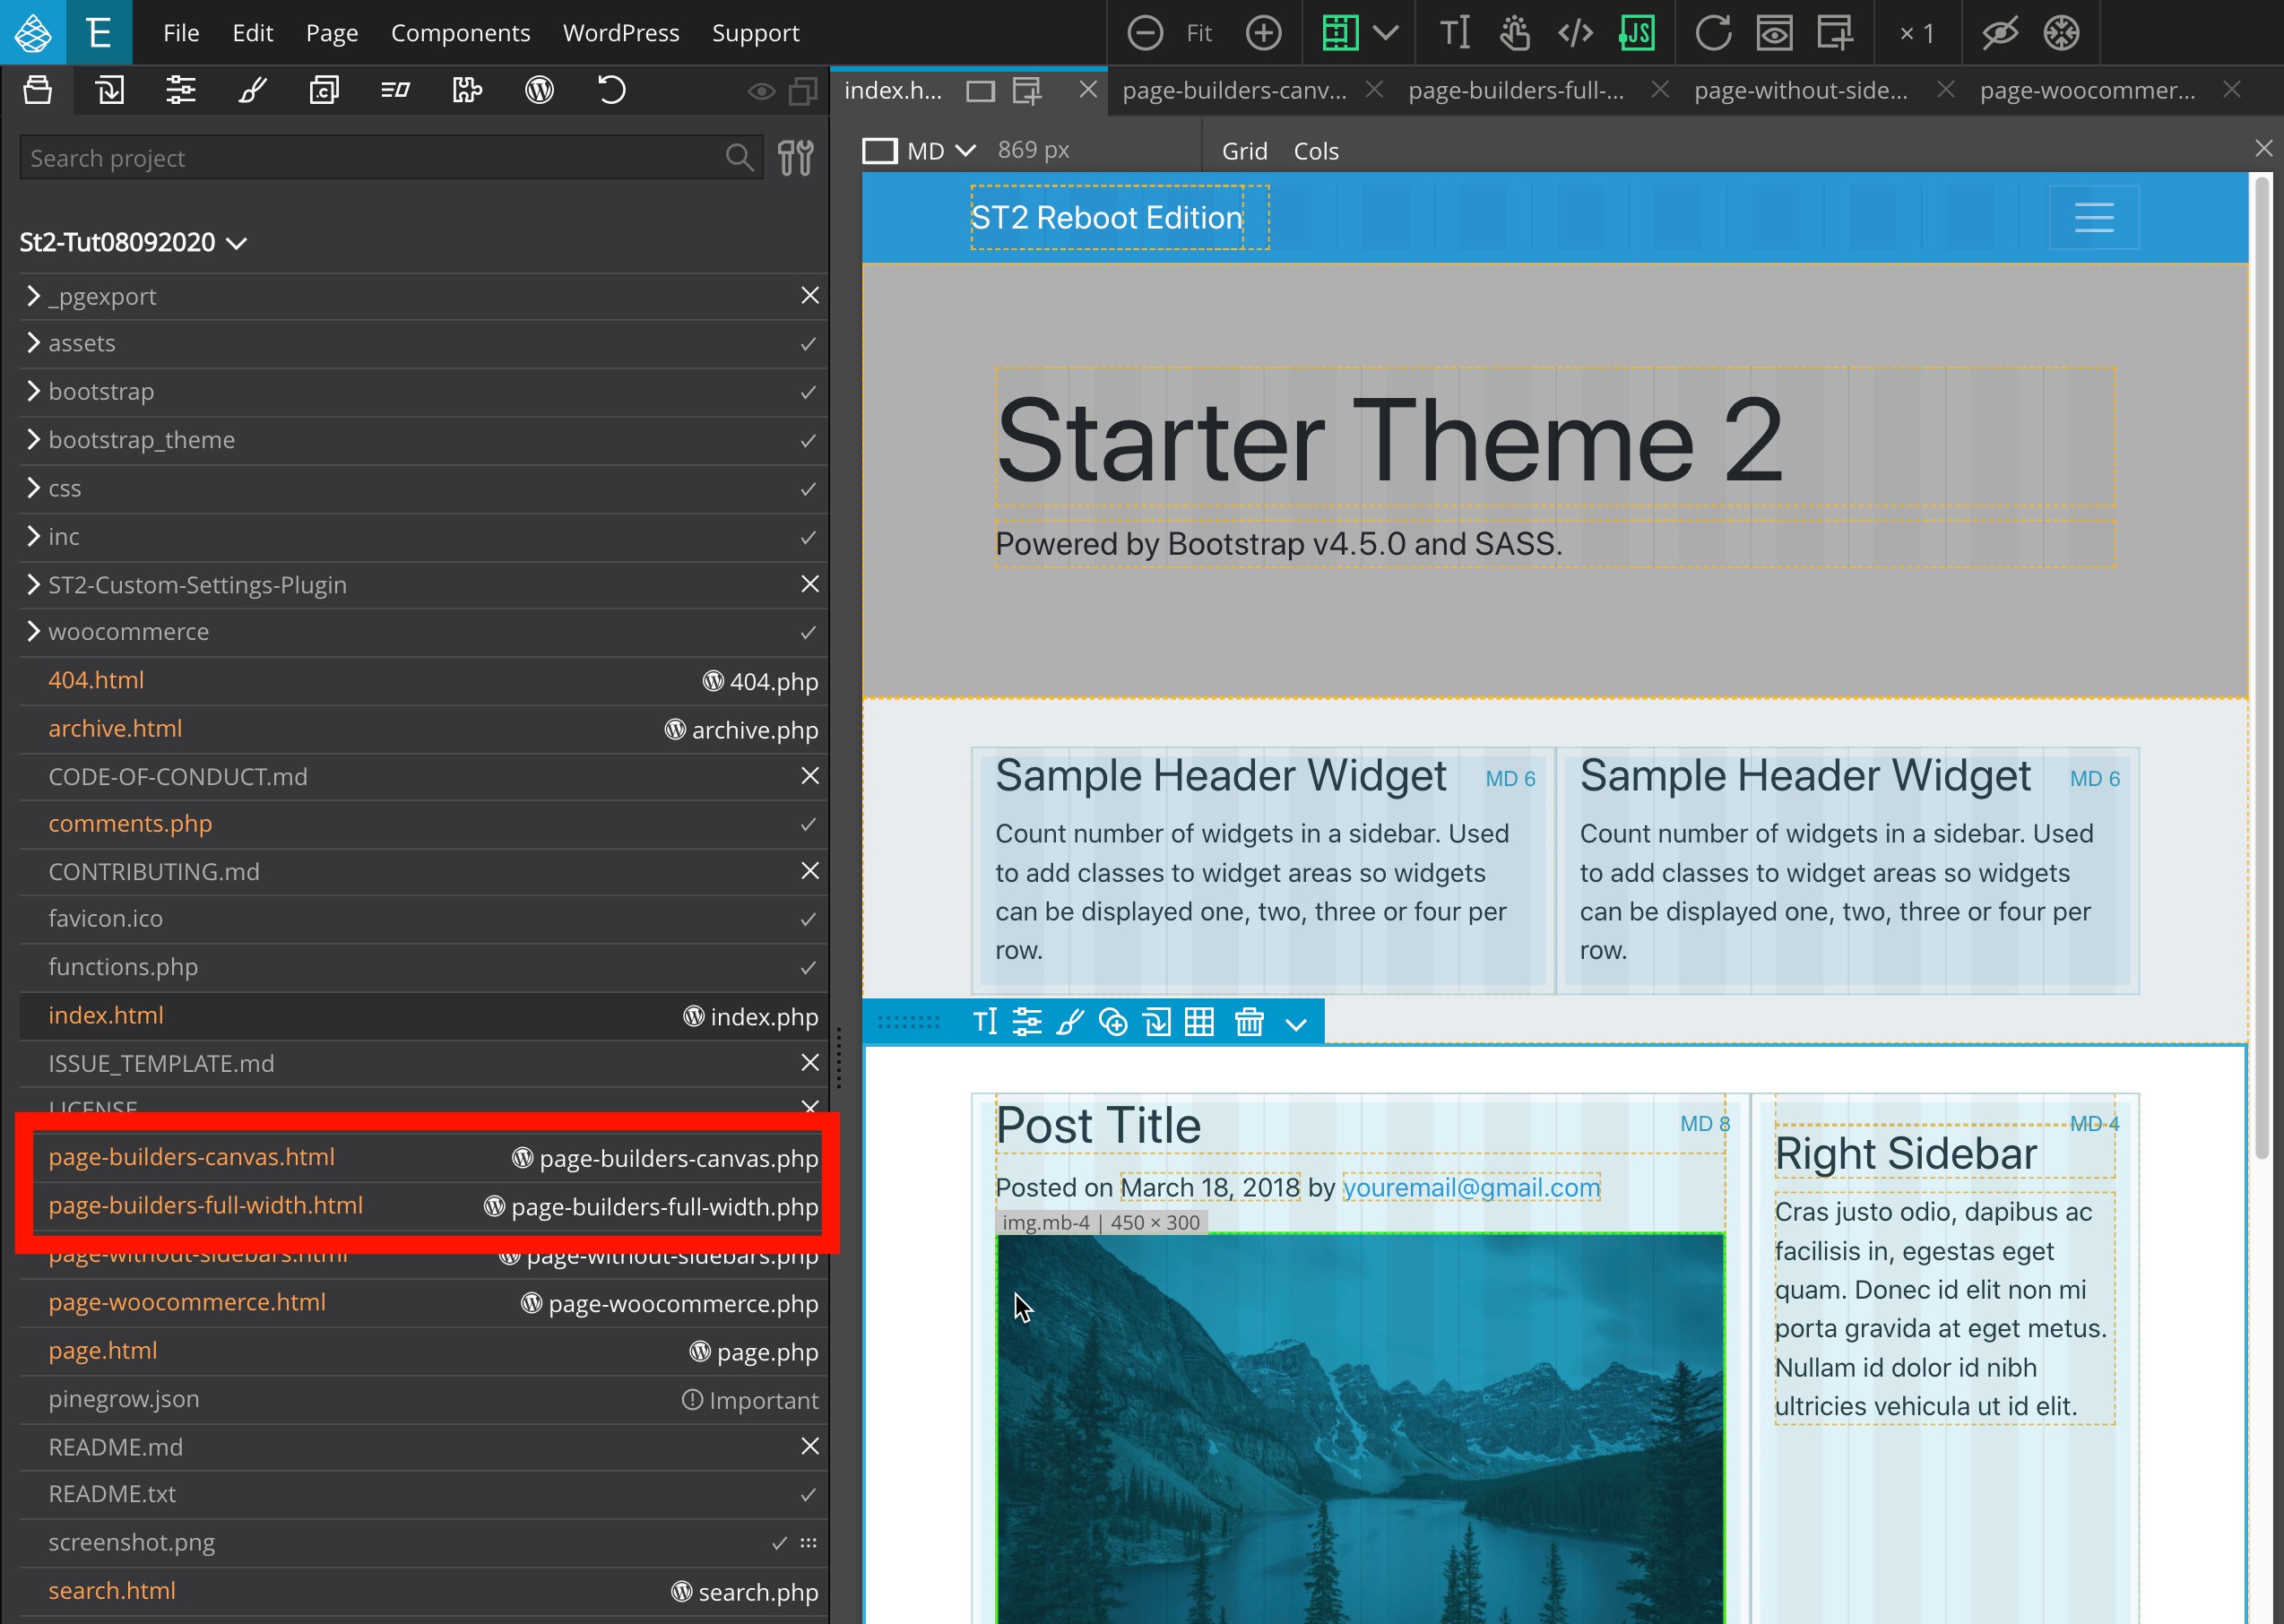Toggle the pointer interaction mode icon

point(1515,33)
